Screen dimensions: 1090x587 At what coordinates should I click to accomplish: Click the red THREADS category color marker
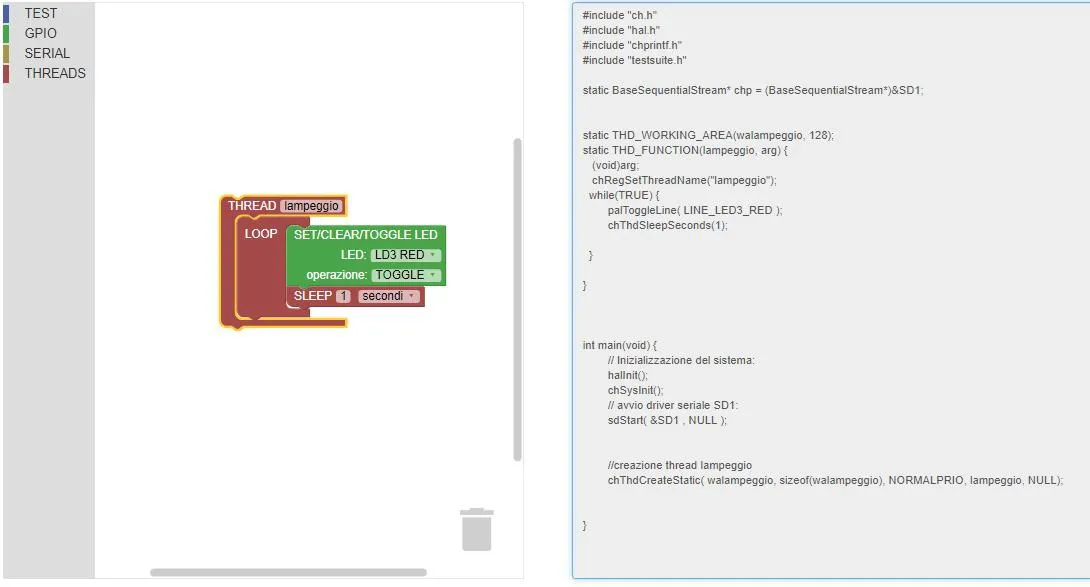tap(6, 74)
